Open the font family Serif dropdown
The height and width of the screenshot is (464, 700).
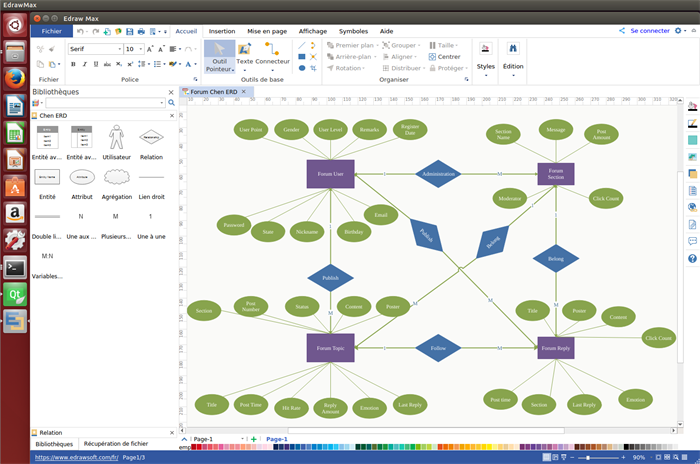(119, 49)
